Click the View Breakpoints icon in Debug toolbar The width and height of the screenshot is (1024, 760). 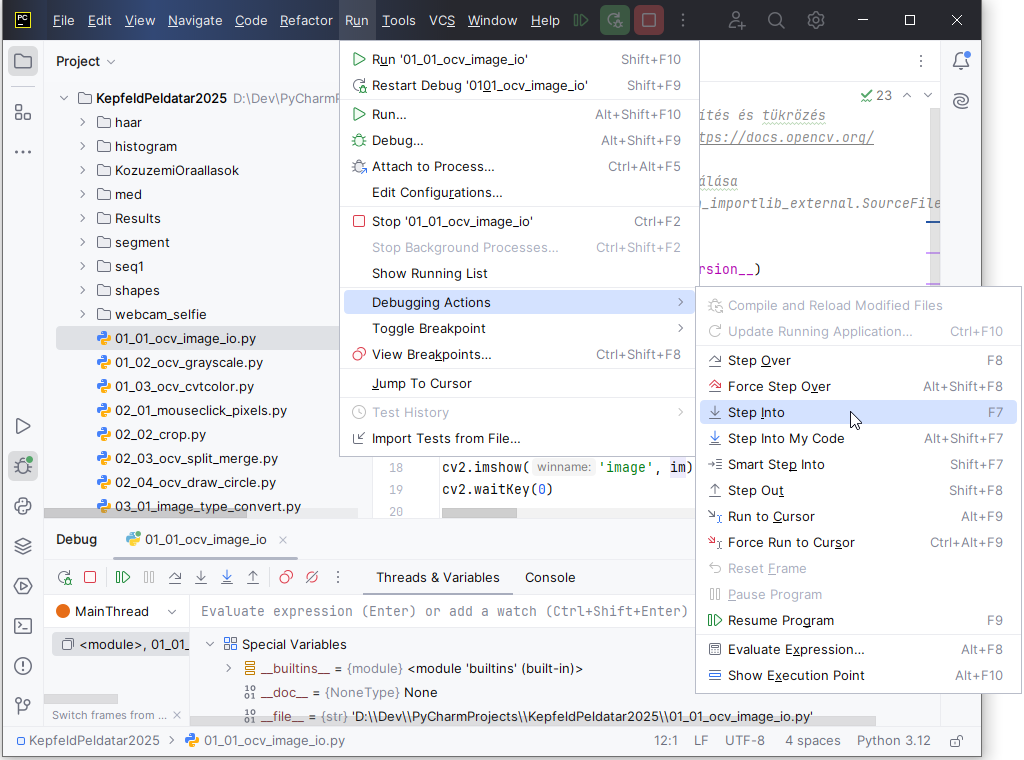tap(285, 577)
